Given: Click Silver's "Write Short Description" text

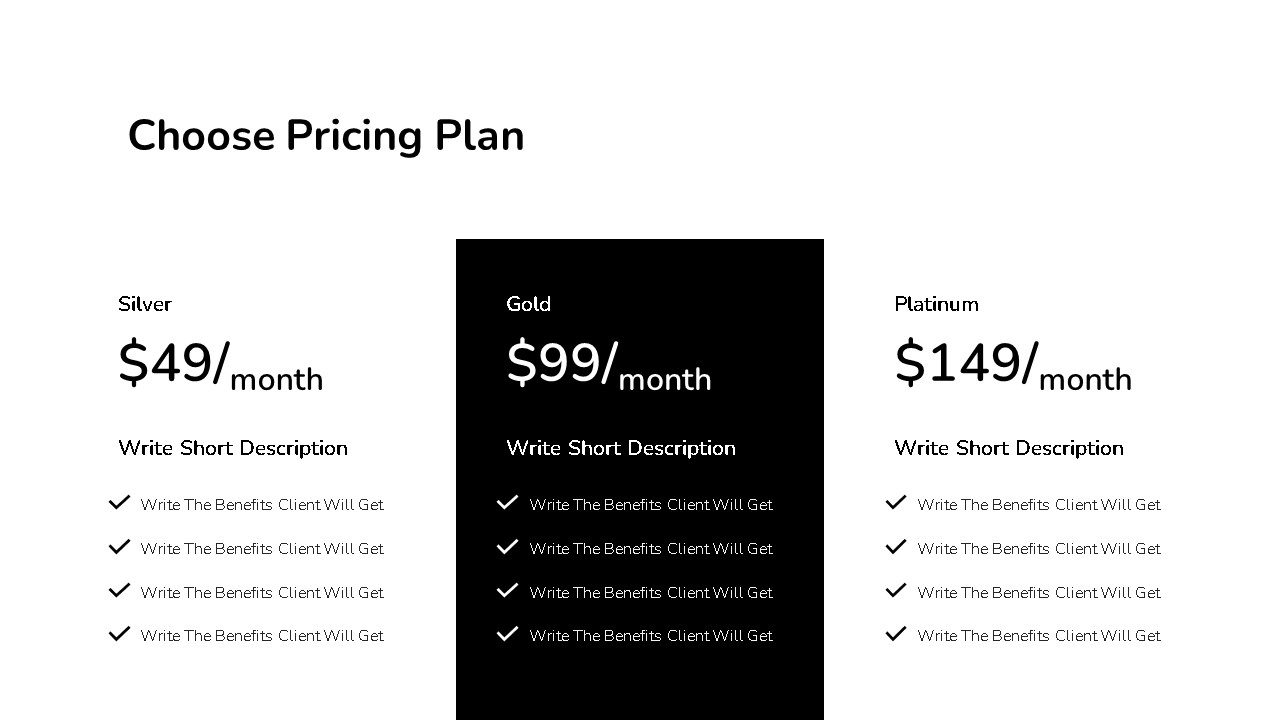Looking at the screenshot, I should 233,448.
